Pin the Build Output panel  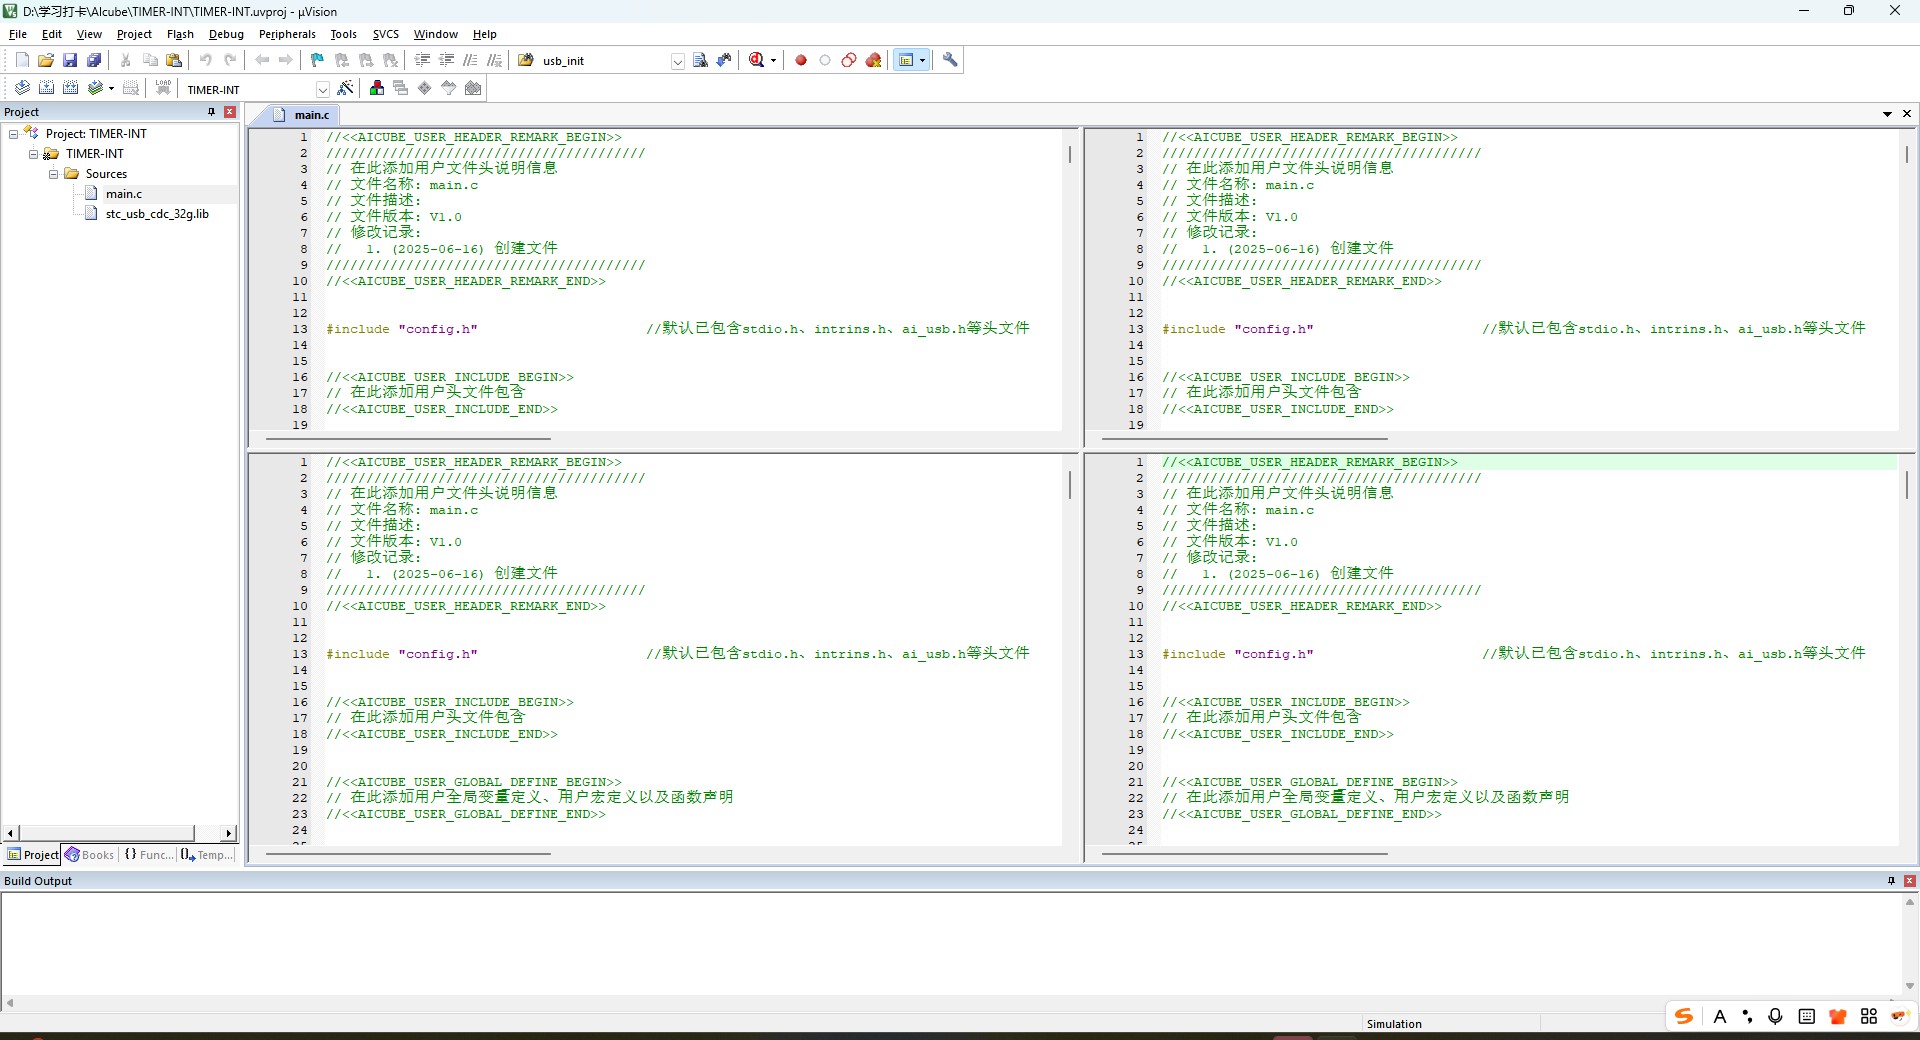(1891, 881)
